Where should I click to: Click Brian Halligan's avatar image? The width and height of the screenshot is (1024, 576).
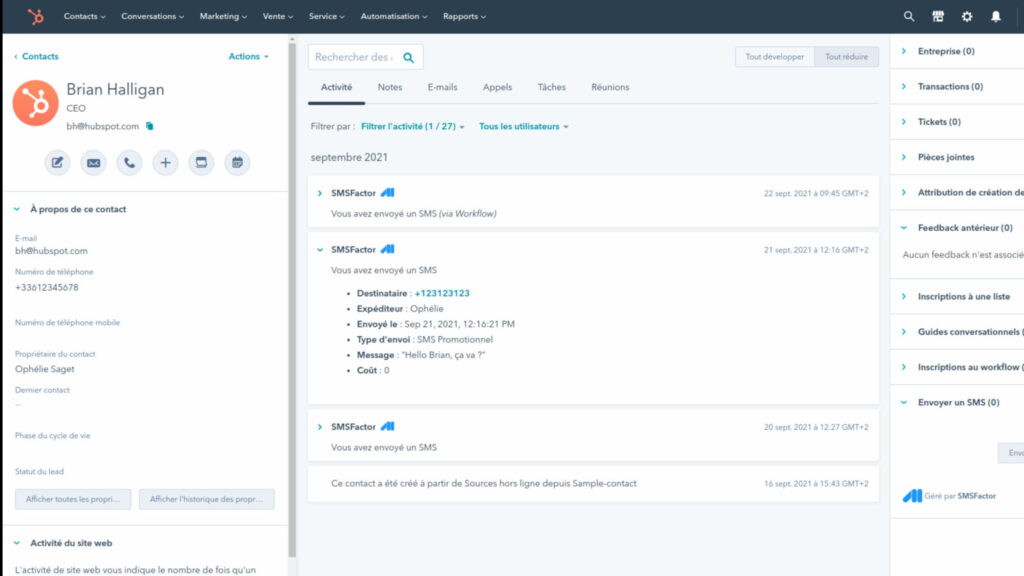pyautogui.click(x=35, y=103)
